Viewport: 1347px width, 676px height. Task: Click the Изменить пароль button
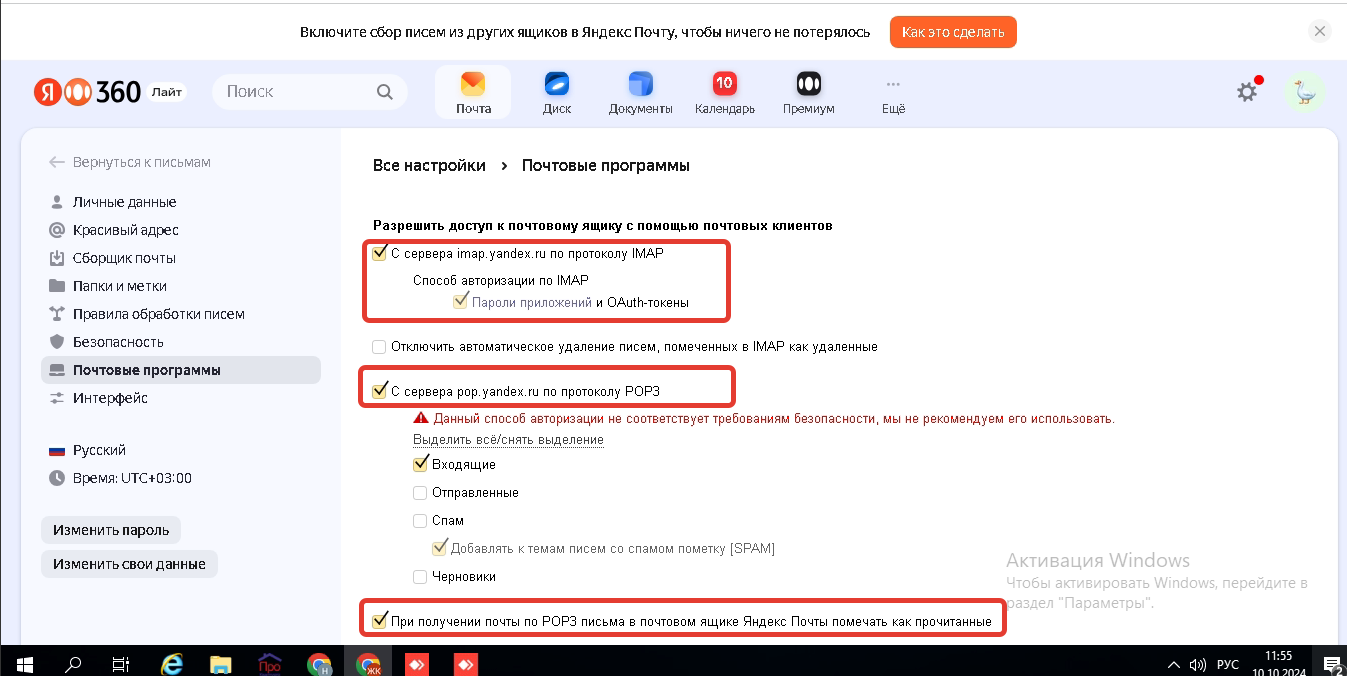click(x=111, y=530)
